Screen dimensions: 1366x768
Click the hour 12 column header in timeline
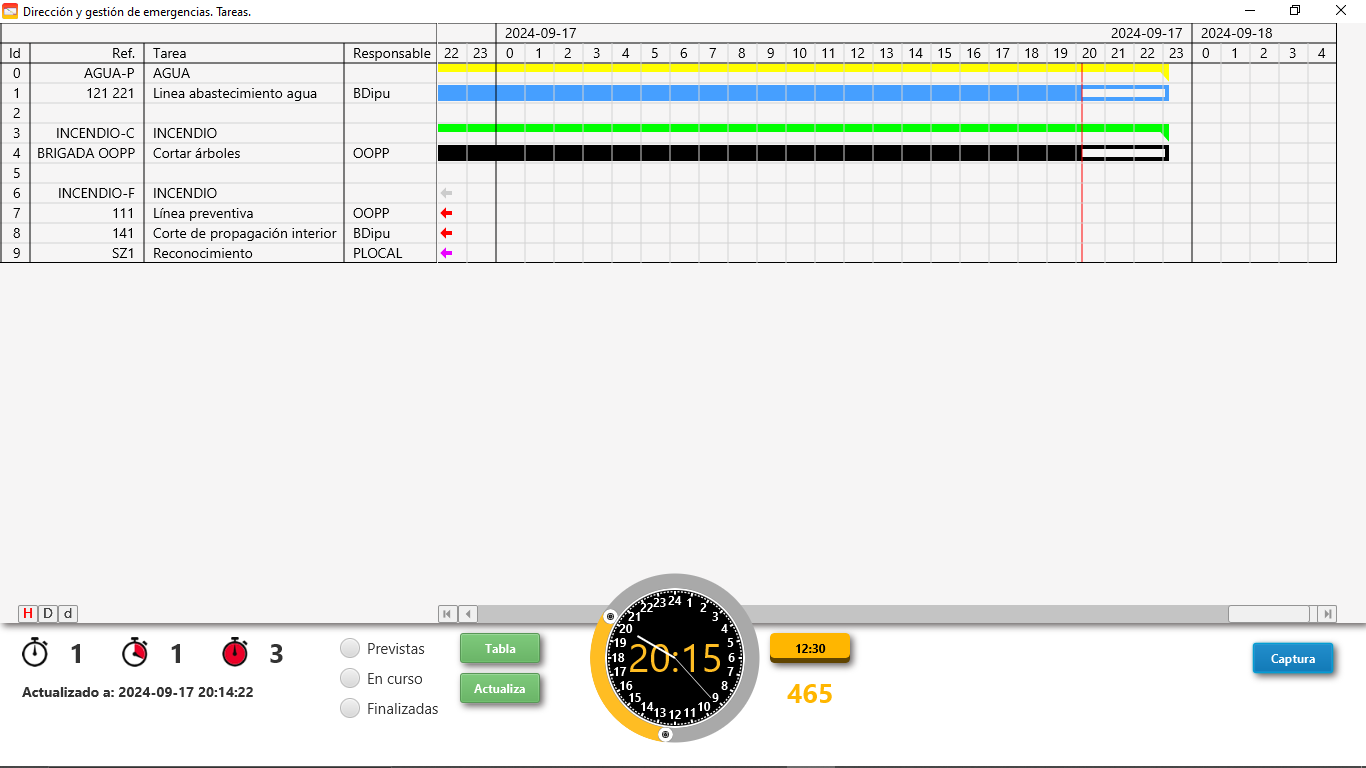coord(857,53)
